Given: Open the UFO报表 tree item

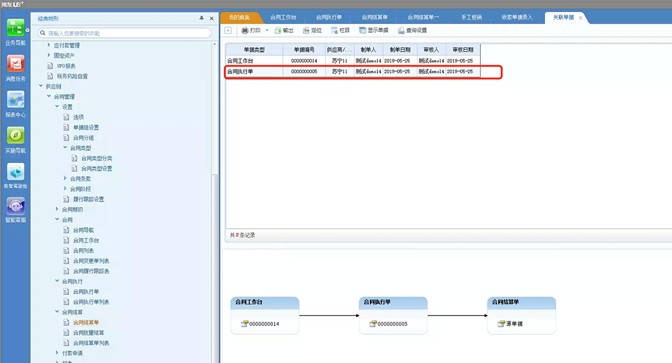Looking at the screenshot, I should (x=66, y=66).
